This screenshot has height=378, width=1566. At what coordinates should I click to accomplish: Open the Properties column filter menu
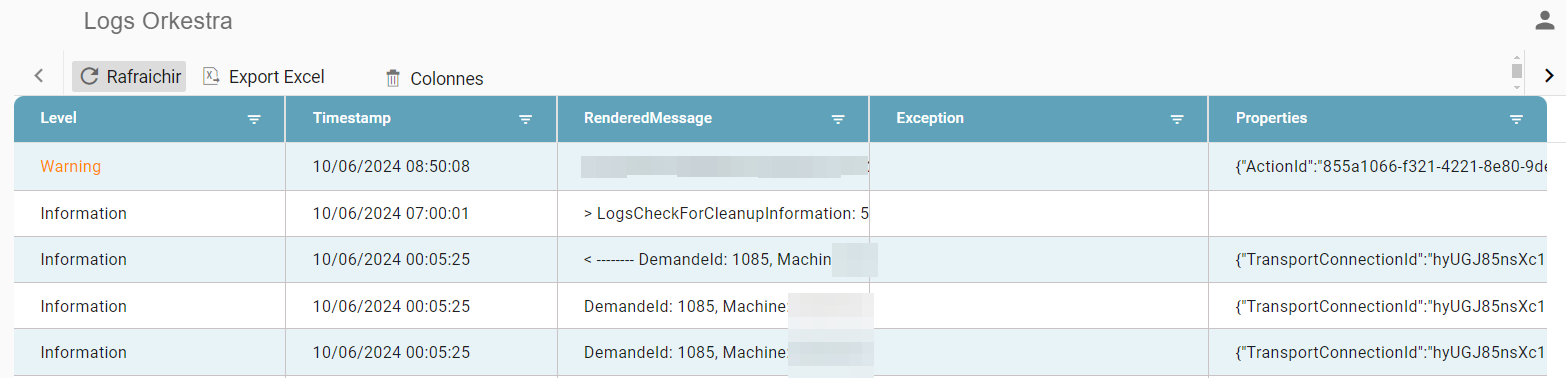1516,119
